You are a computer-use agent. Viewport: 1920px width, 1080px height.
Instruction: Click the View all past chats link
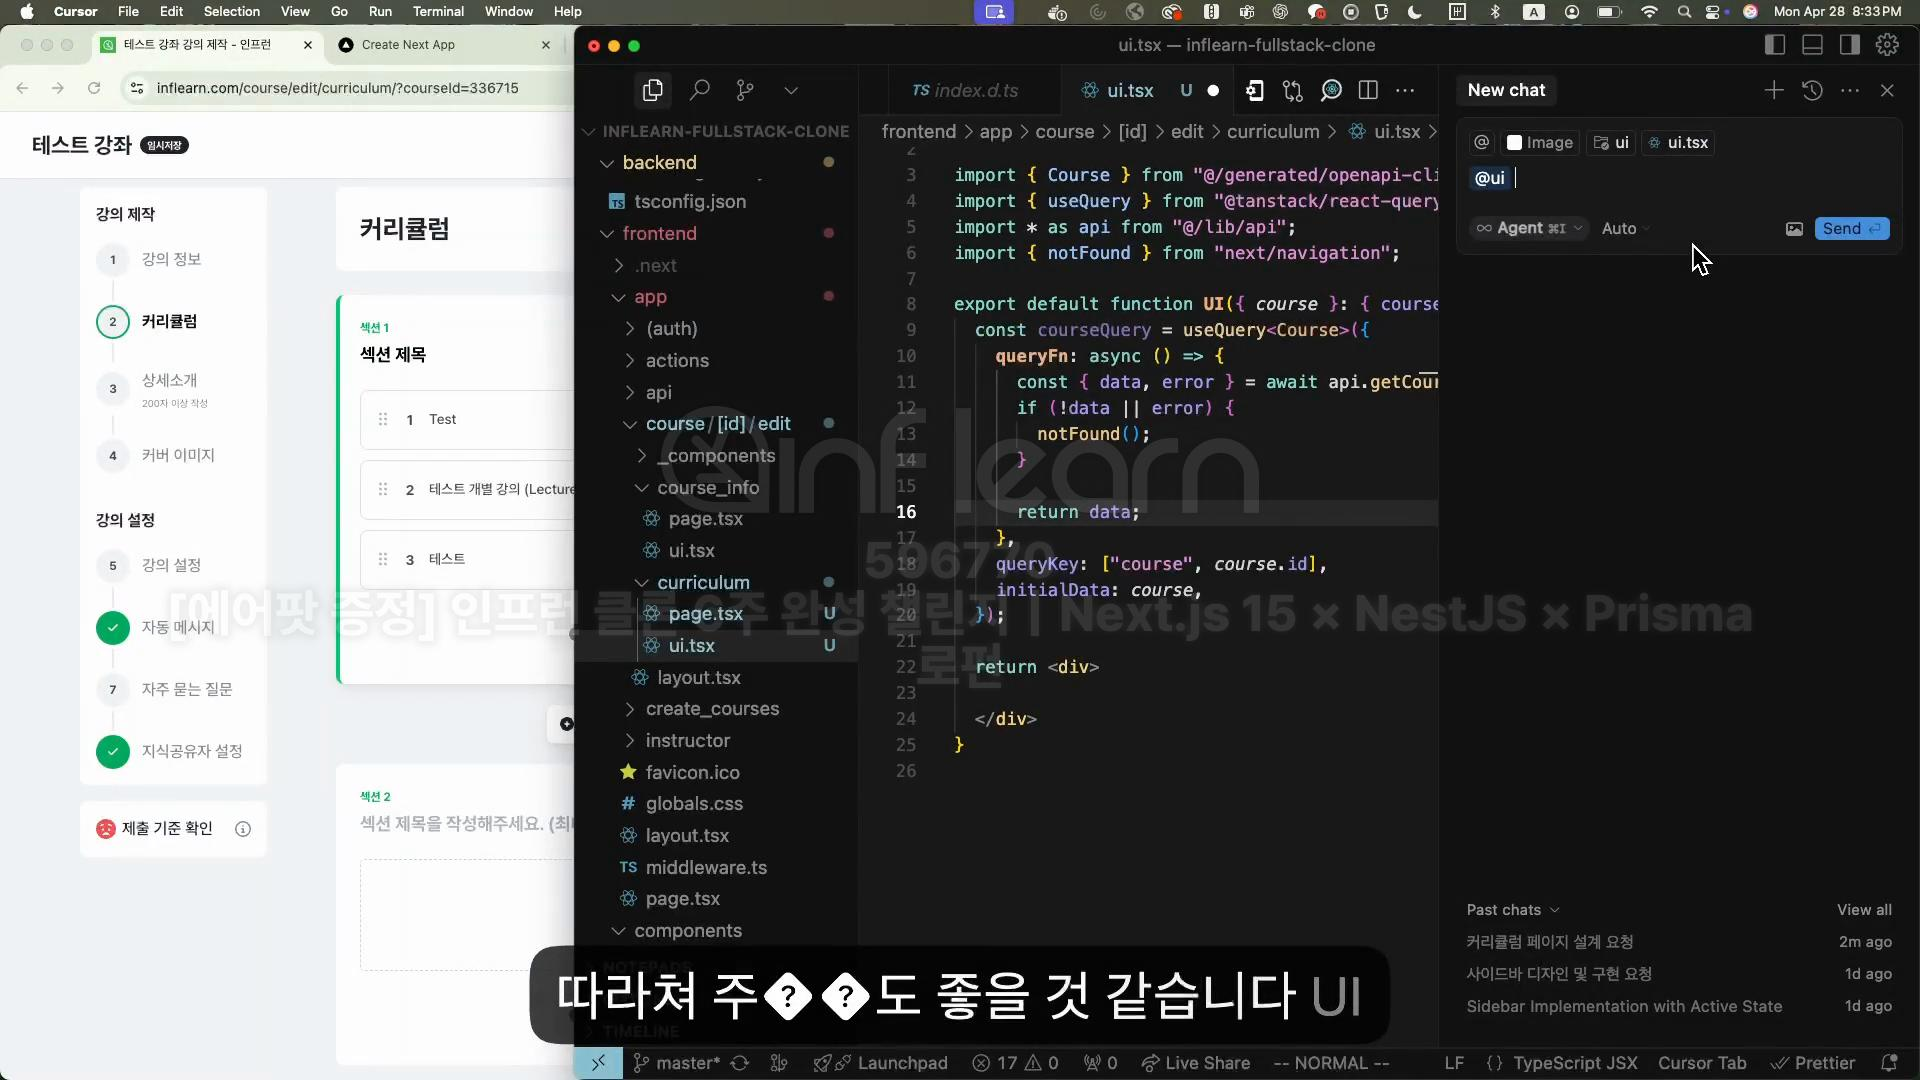coord(1864,910)
